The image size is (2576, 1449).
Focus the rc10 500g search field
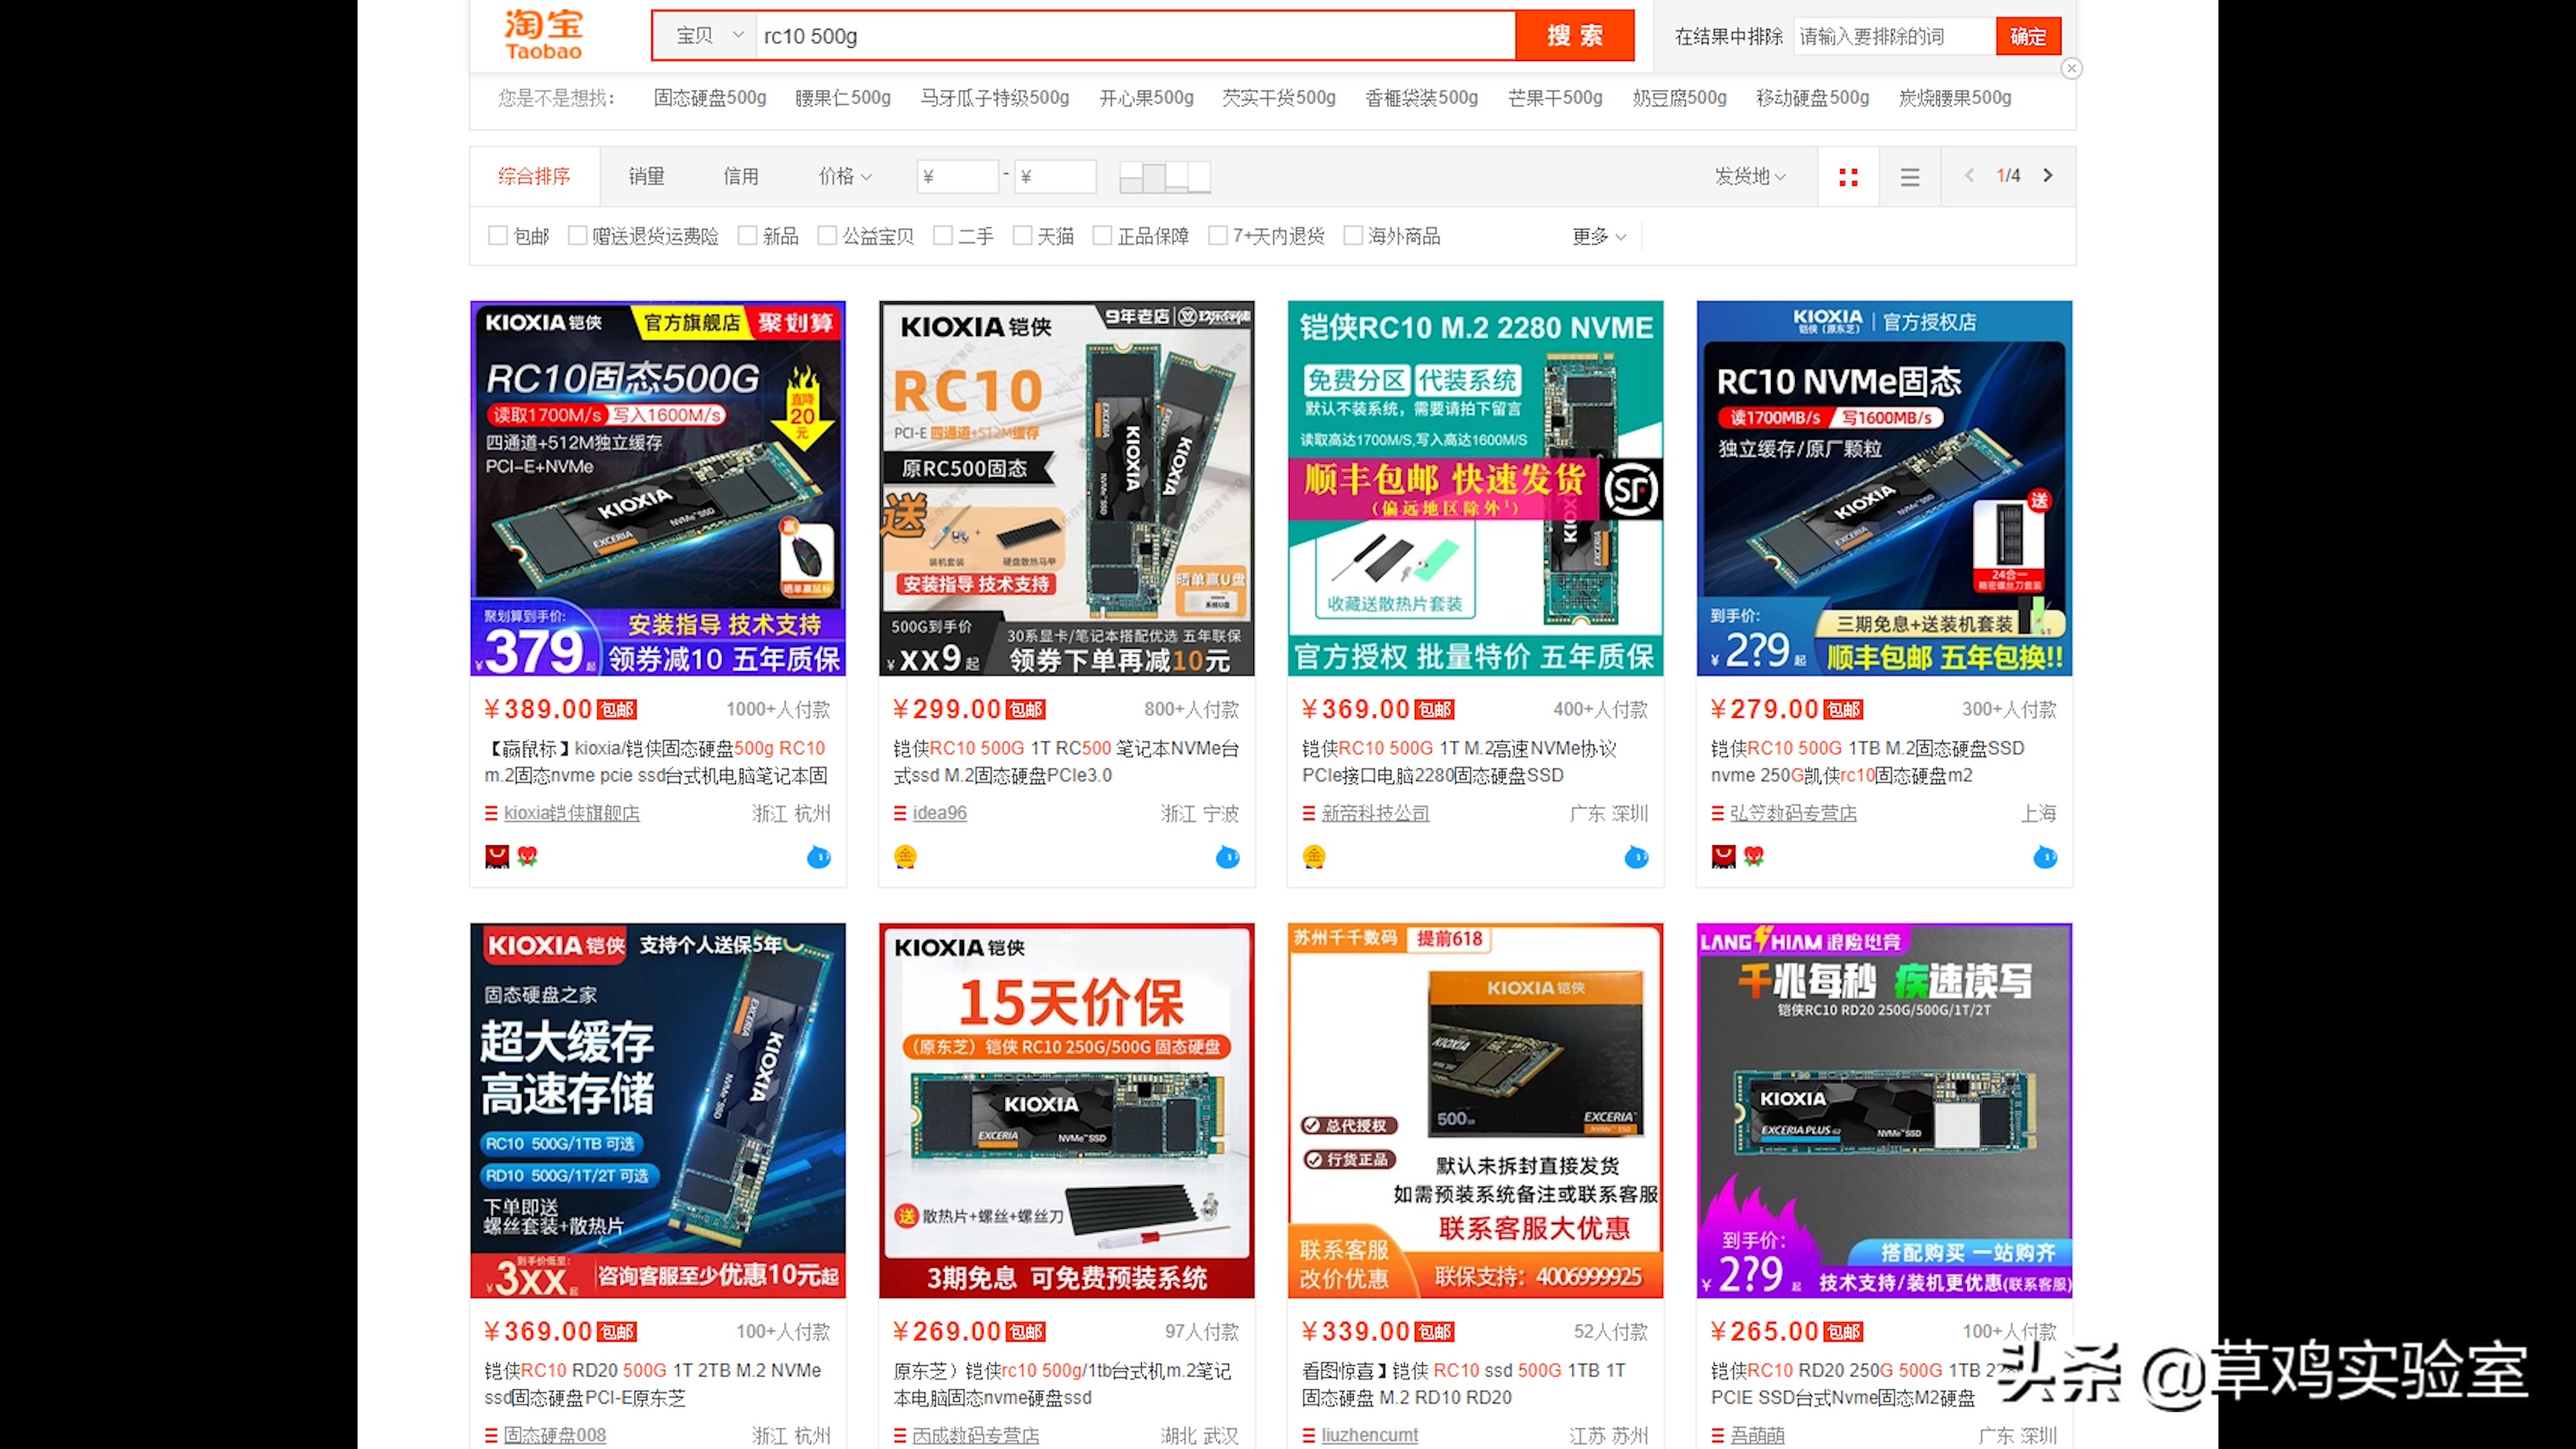pyautogui.click(x=1135, y=36)
